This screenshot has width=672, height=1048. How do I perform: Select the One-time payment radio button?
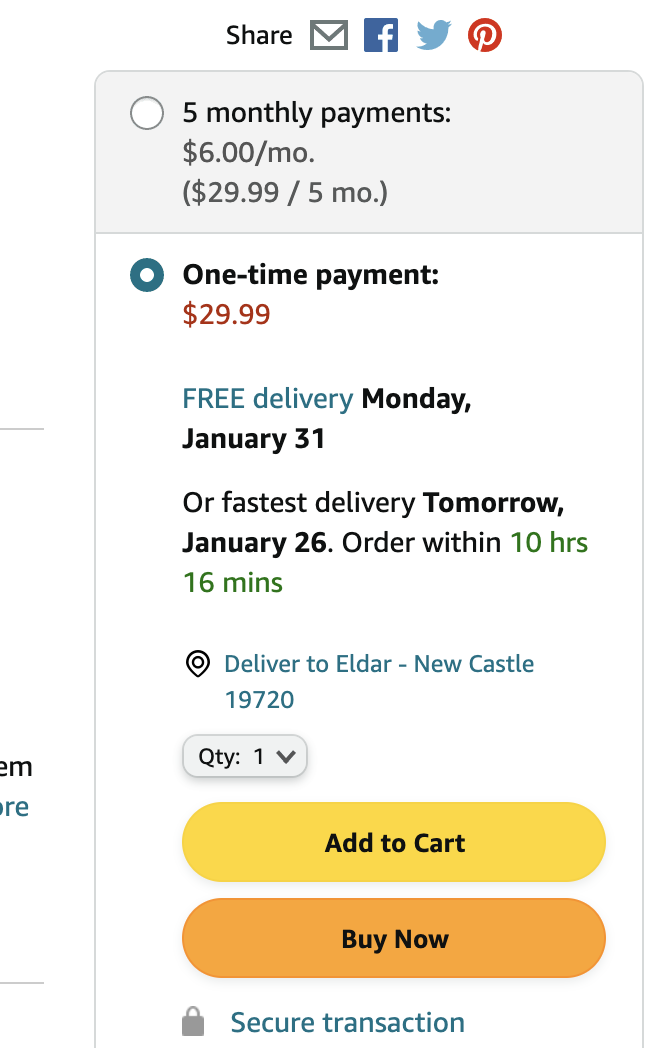click(x=147, y=275)
